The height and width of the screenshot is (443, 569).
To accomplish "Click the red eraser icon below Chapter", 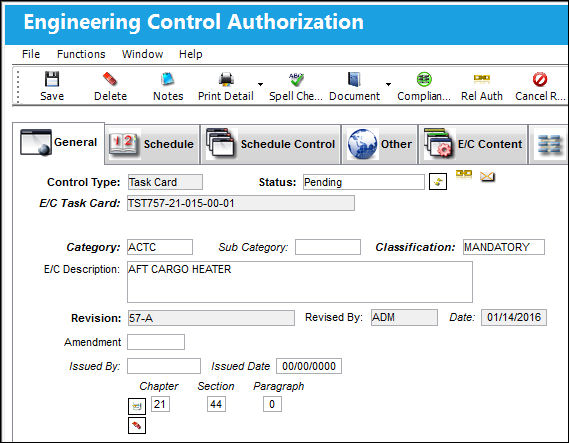I will click(137, 425).
